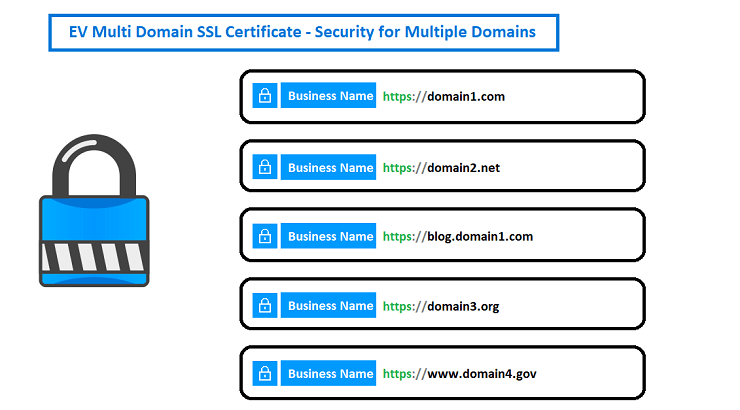740x410 pixels.
Task: Click the https://domain2.net URL text
Action: point(441,167)
